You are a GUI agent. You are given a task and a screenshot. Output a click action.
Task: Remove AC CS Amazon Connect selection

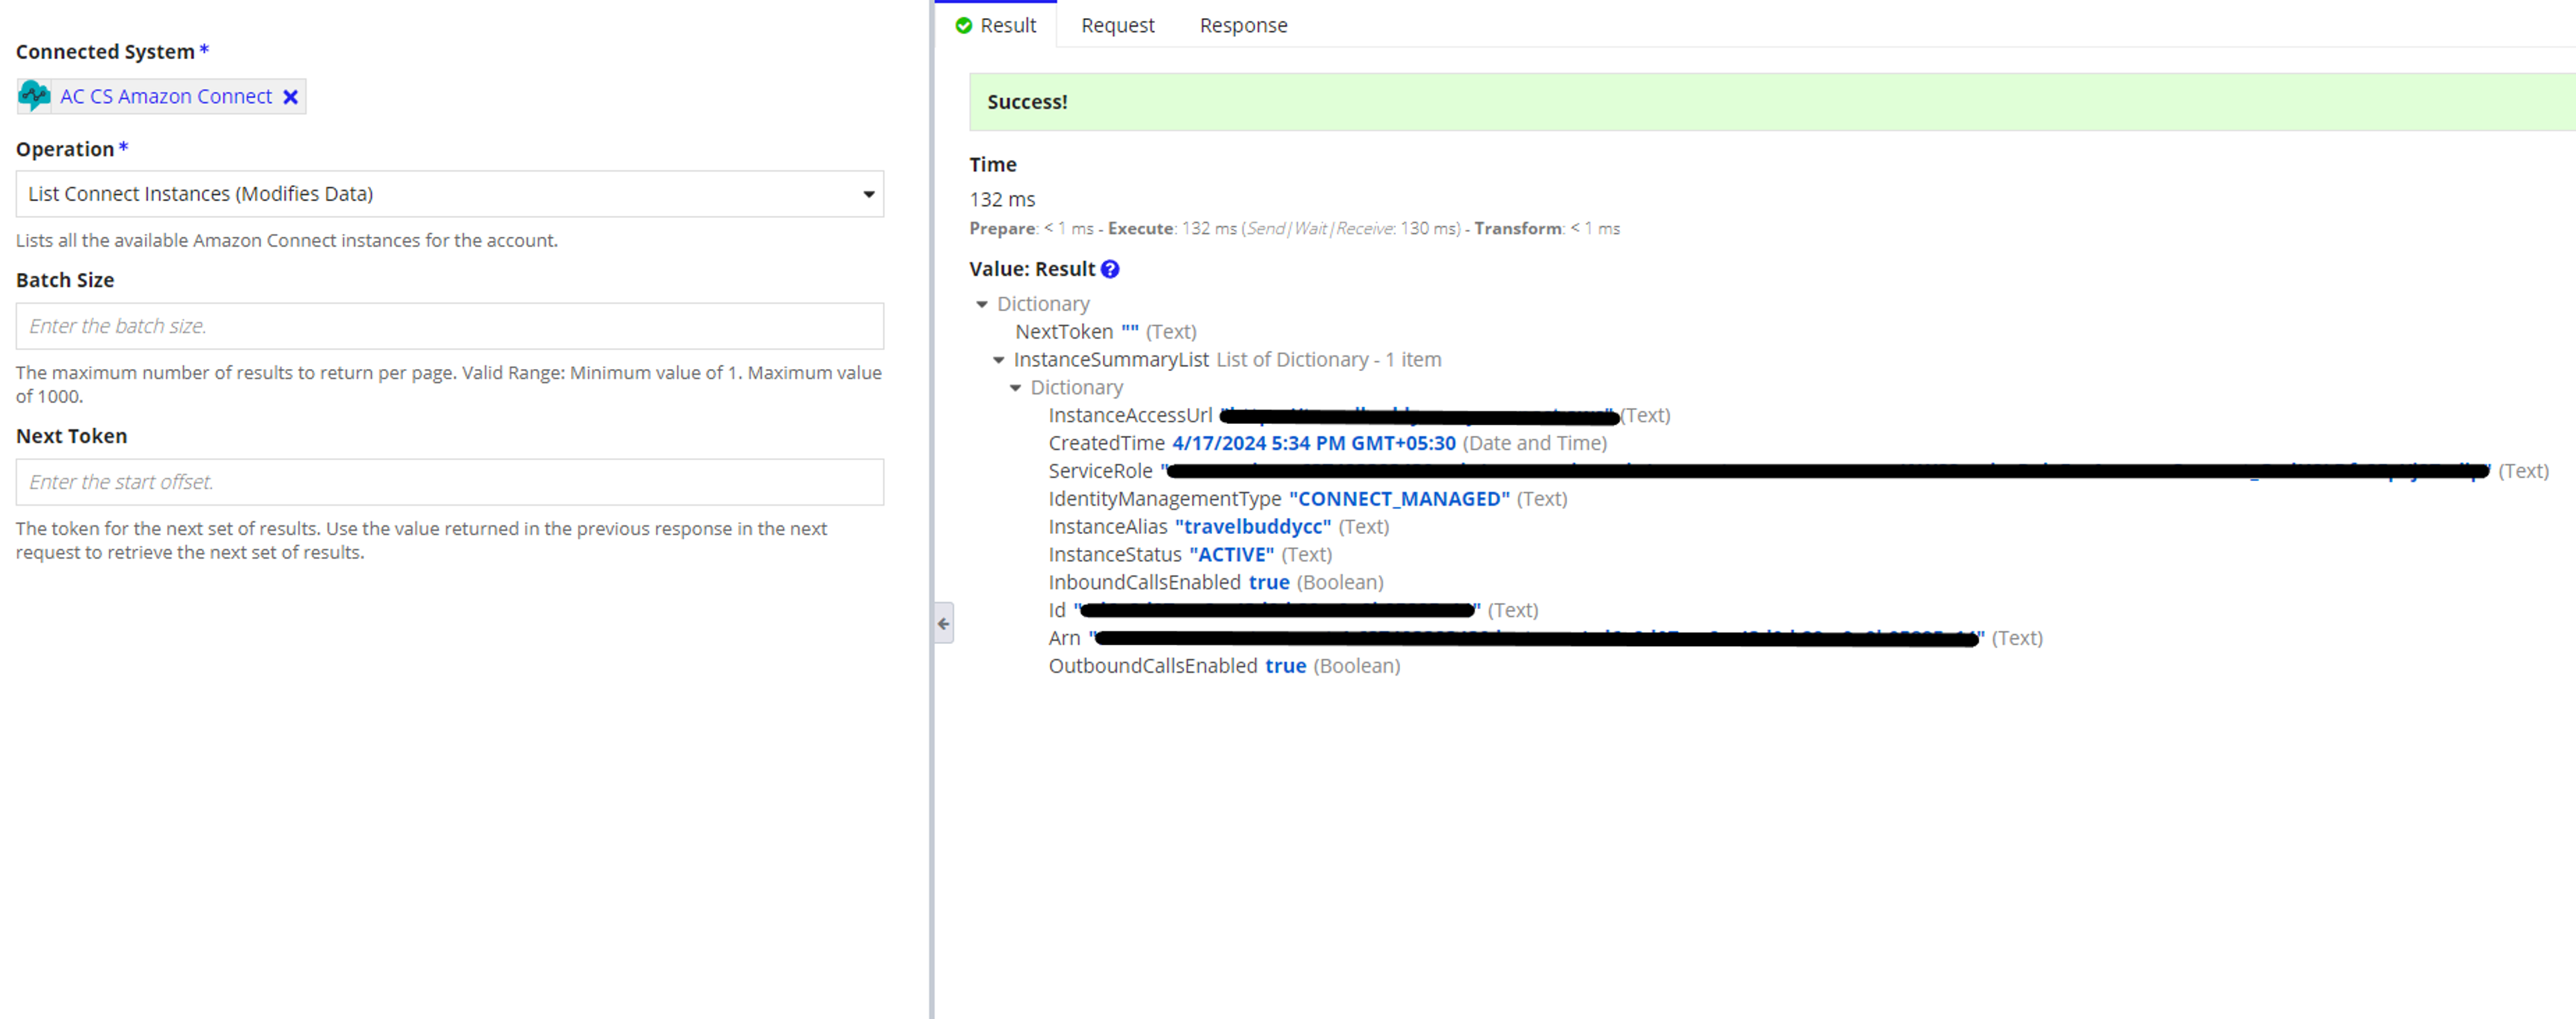coord(290,97)
